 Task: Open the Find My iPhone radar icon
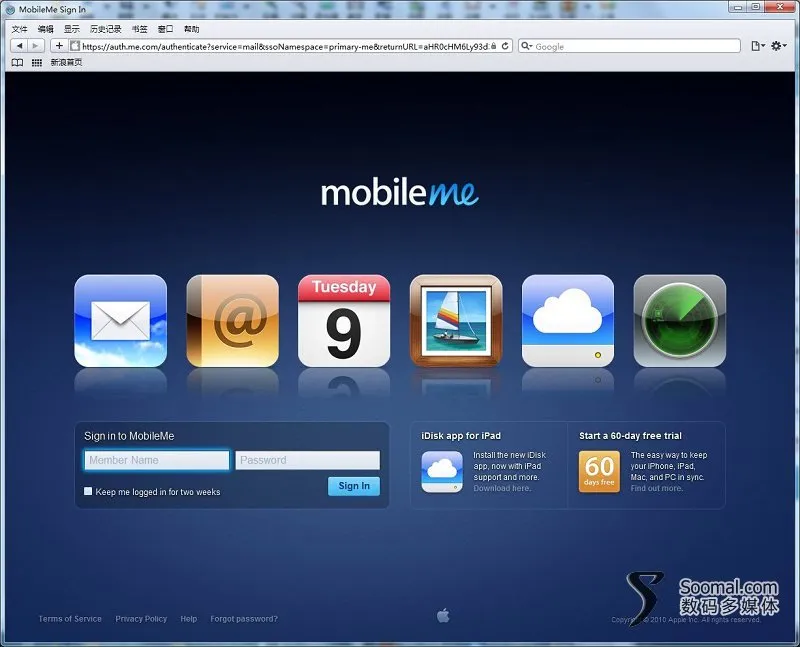pos(680,320)
